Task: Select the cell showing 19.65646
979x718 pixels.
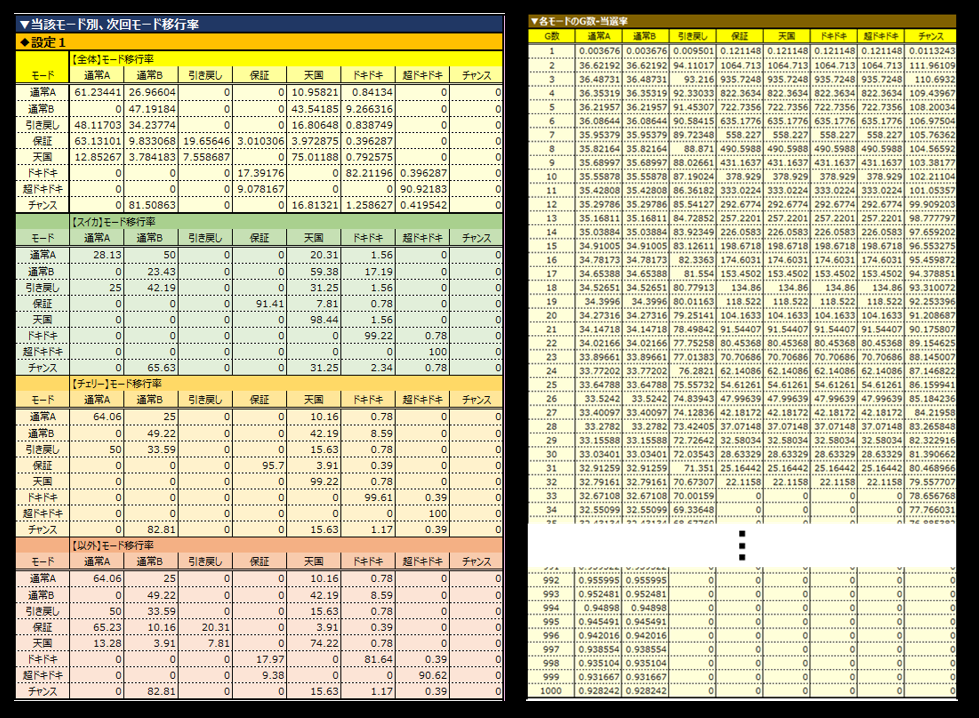Action: (x=205, y=141)
